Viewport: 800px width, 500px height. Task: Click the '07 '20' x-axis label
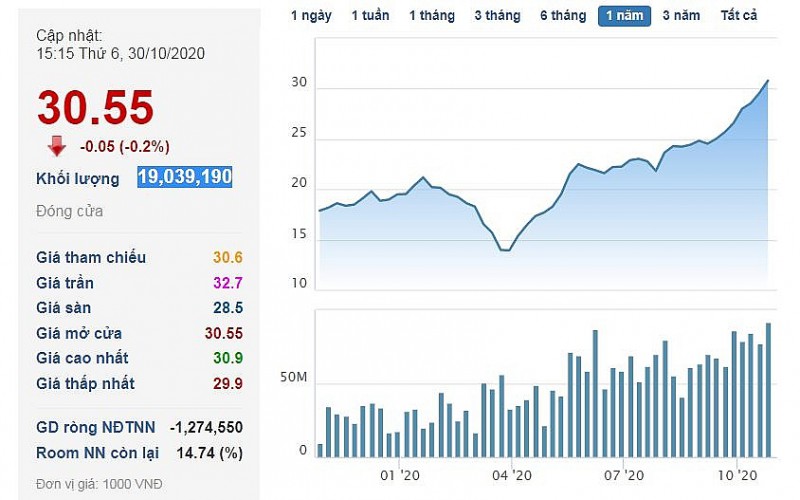pyautogui.click(x=623, y=474)
